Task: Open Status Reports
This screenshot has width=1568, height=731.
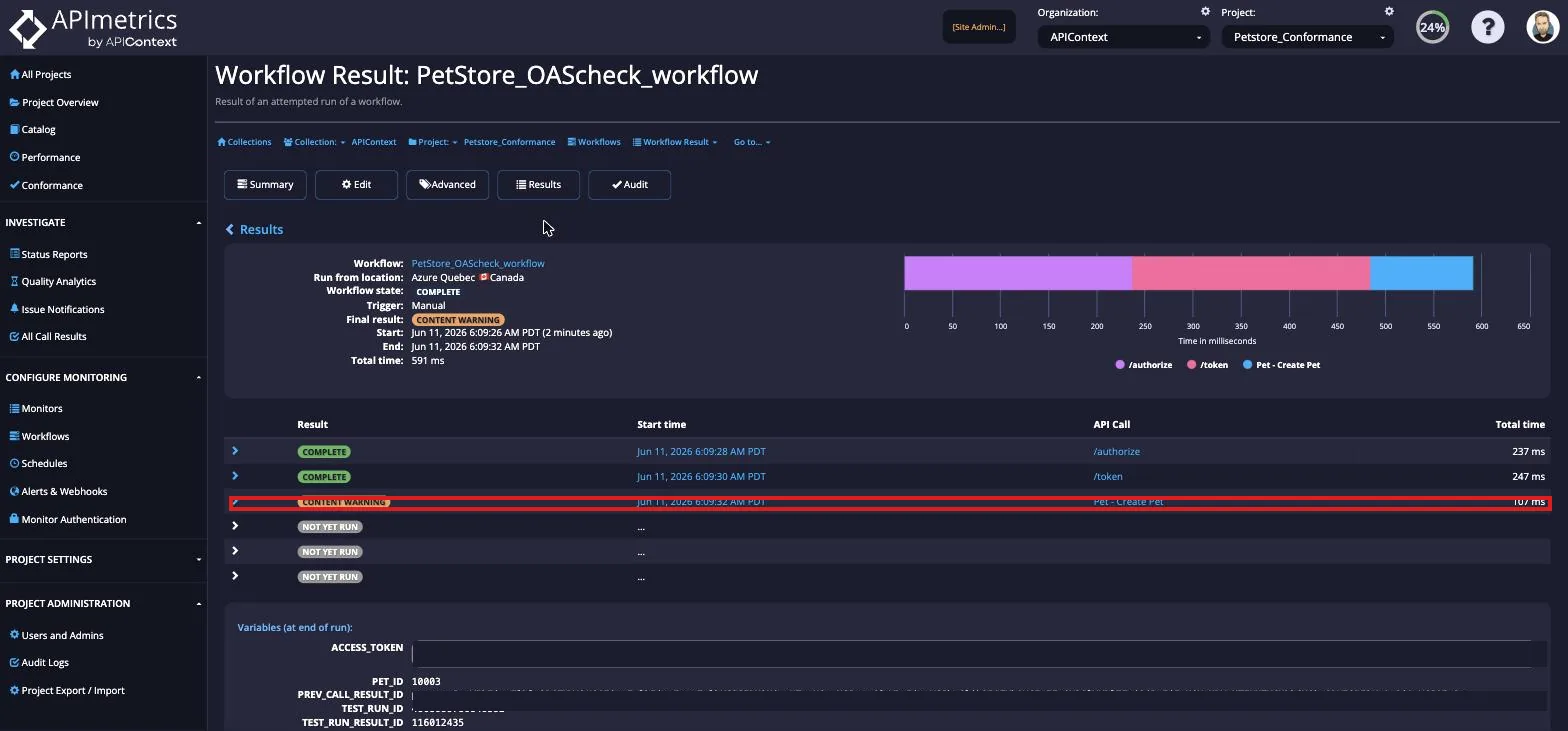Action: pyautogui.click(x=48, y=254)
